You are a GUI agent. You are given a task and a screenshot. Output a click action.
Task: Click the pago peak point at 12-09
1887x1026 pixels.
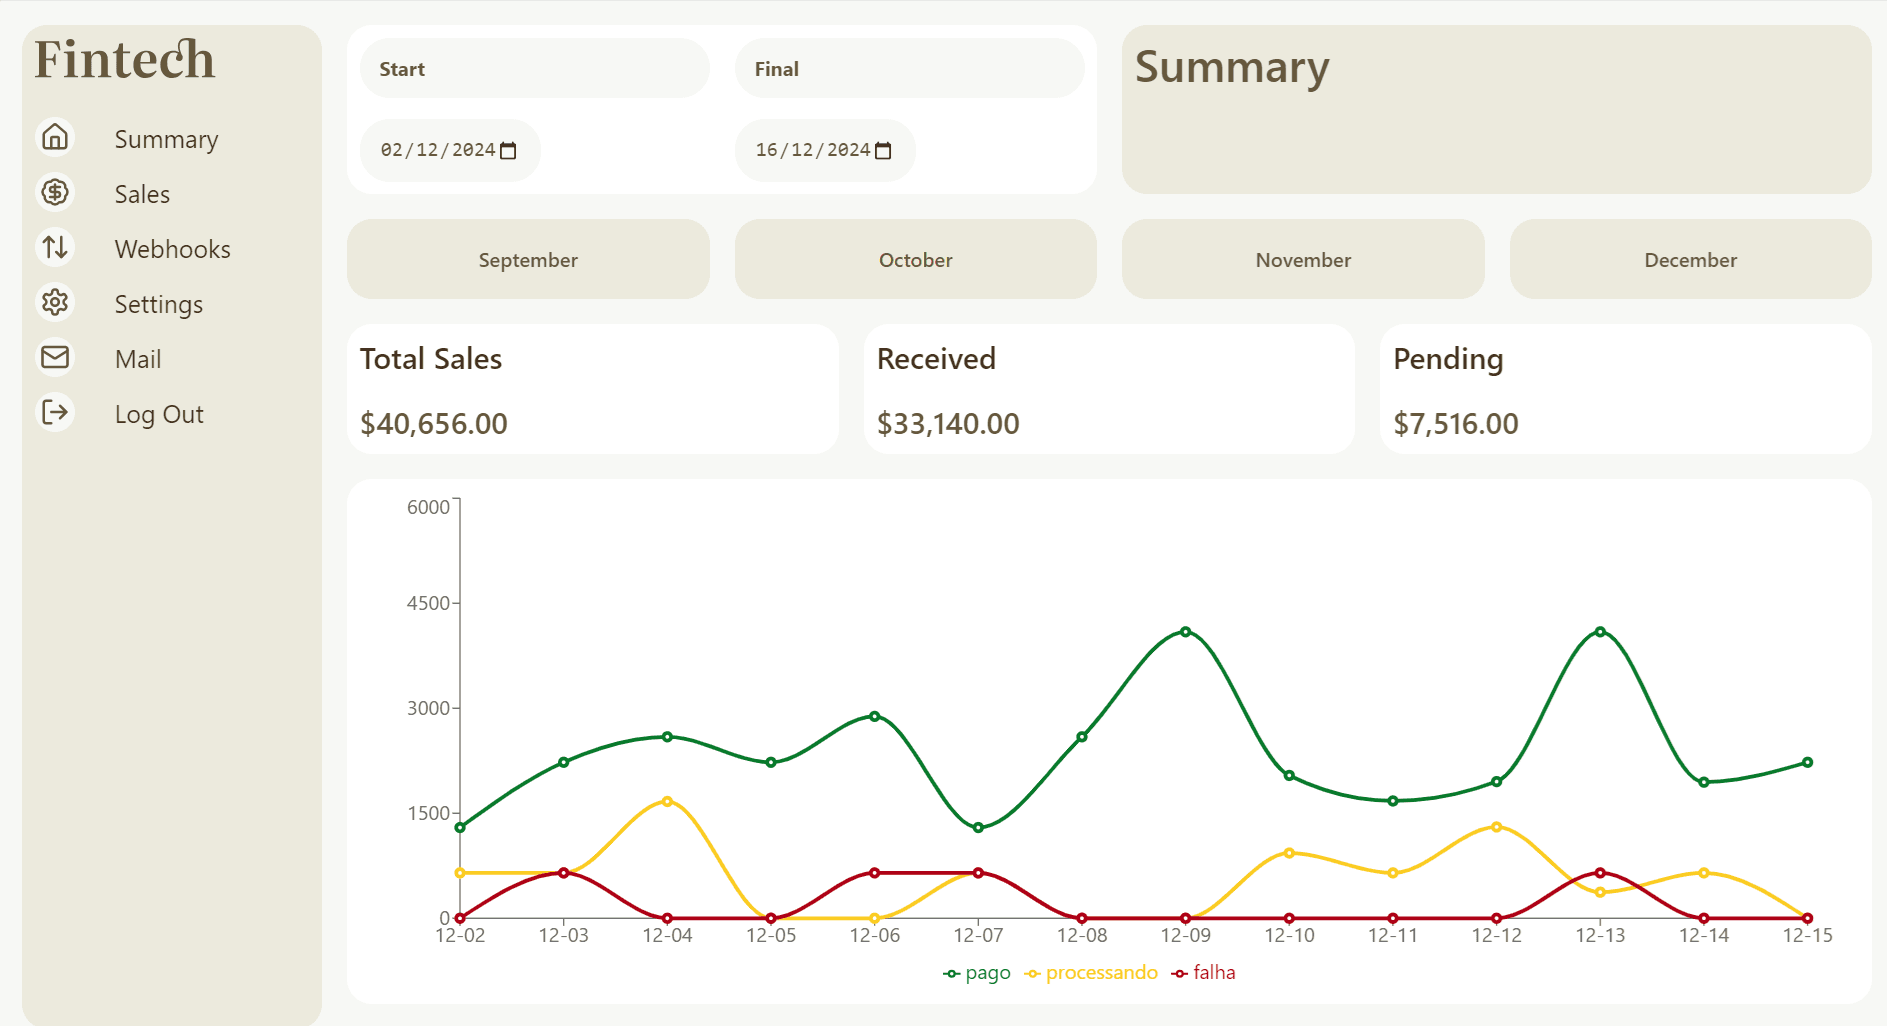pos(1185,632)
